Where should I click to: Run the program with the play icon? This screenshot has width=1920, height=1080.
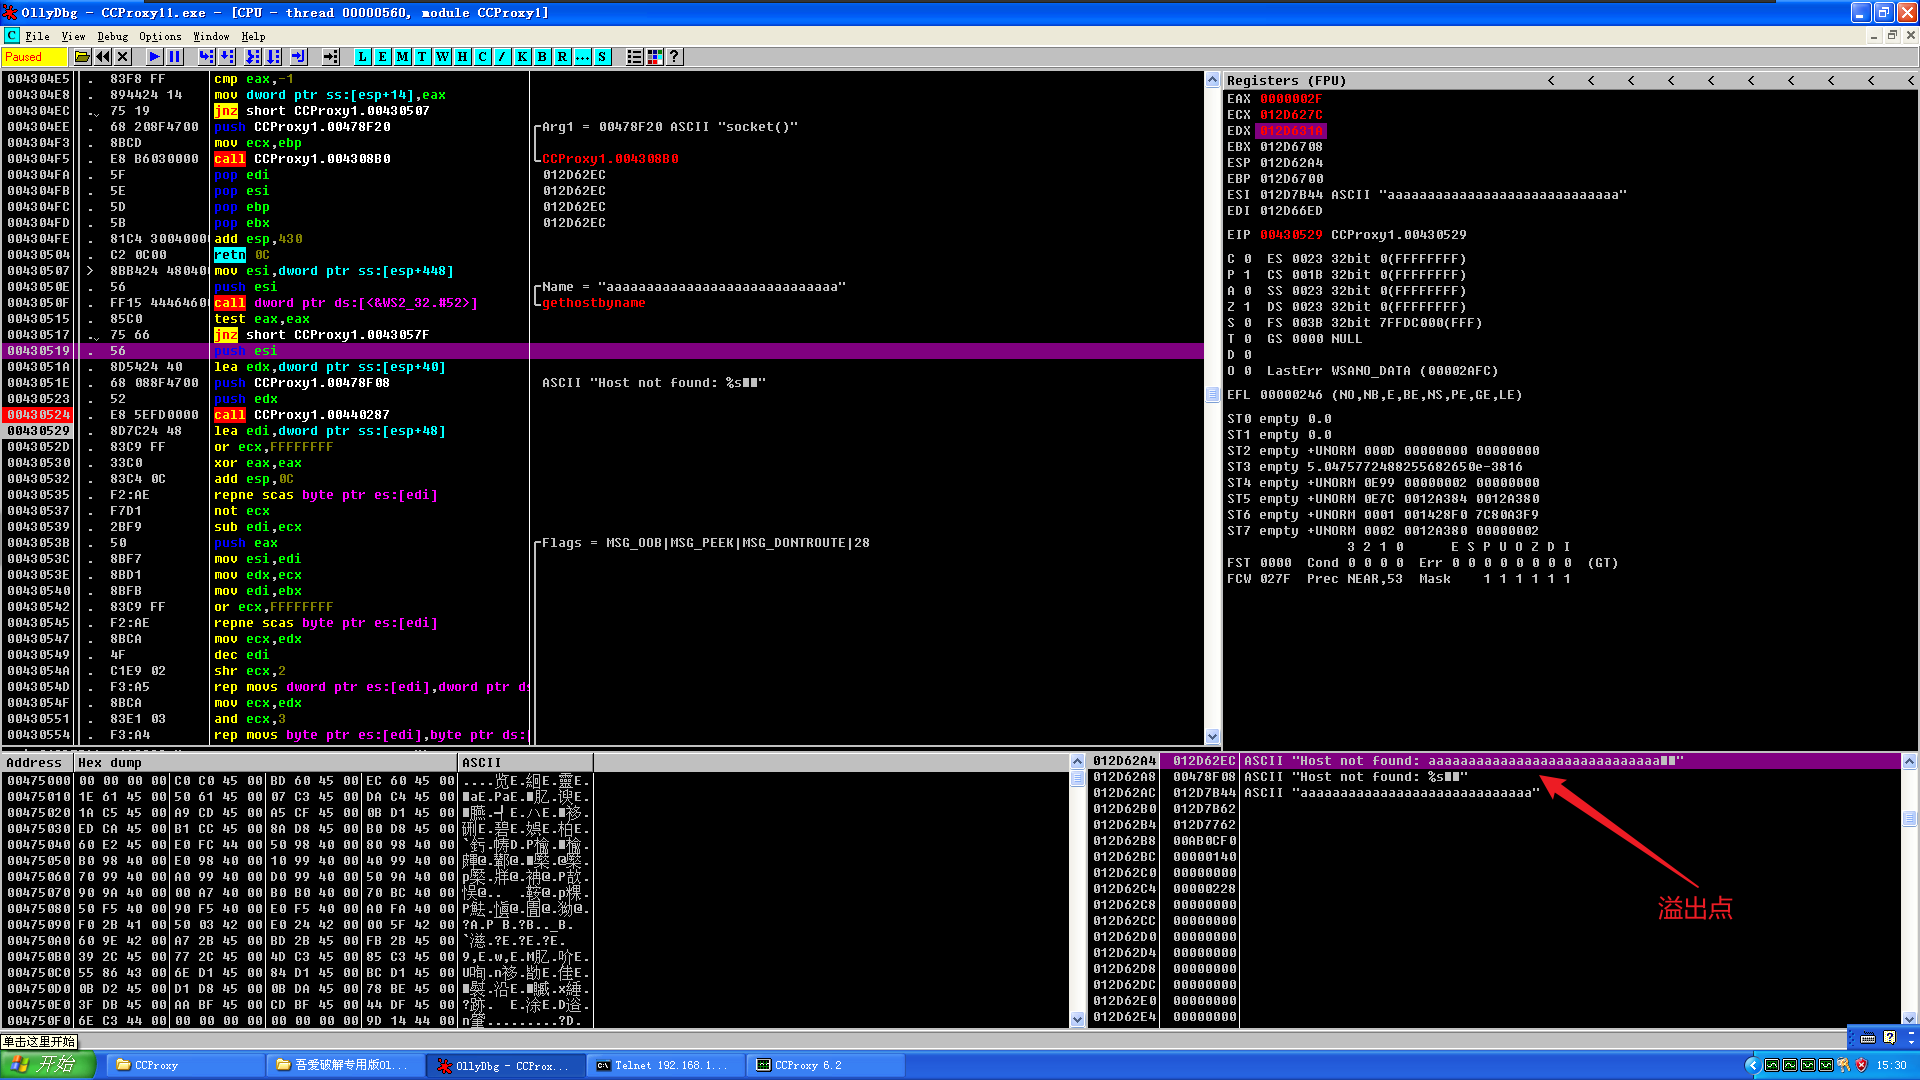(154, 57)
